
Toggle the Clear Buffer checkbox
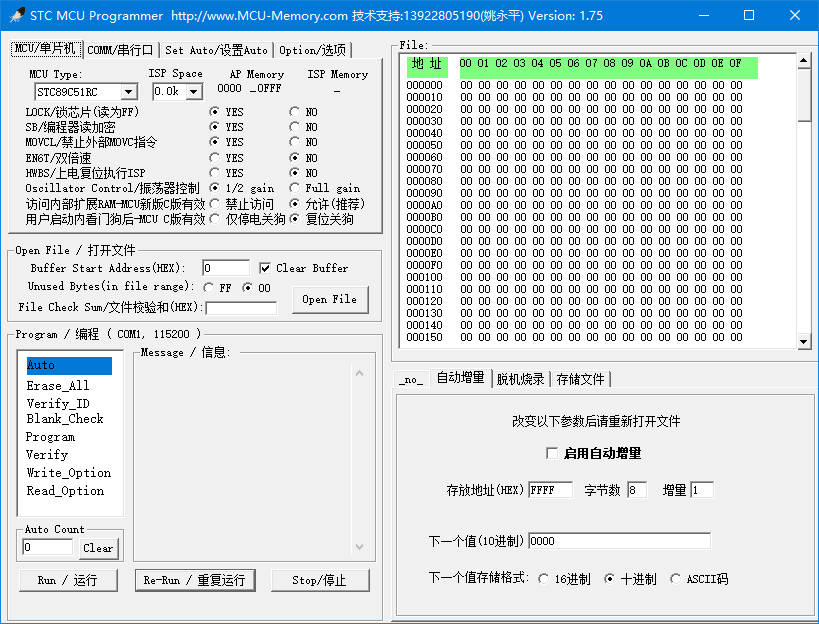(x=265, y=268)
